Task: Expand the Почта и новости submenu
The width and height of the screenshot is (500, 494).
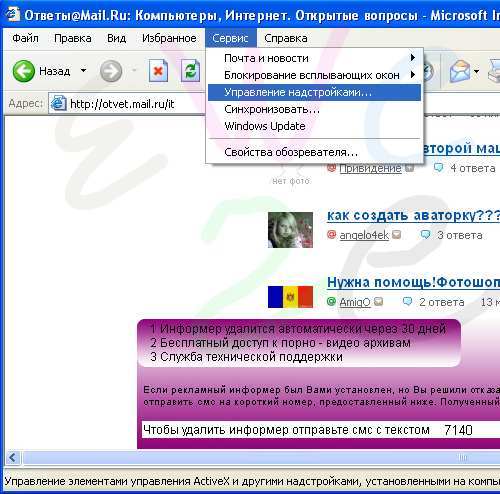Action: click(314, 58)
